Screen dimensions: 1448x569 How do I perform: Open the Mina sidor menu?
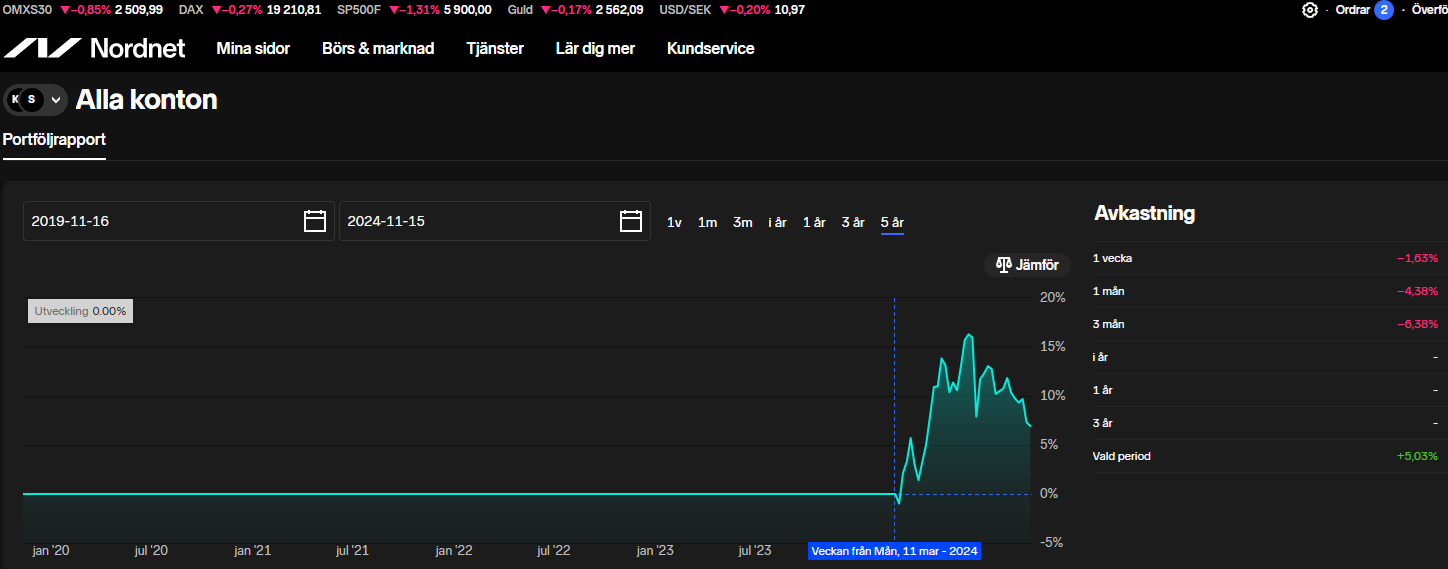tap(253, 48)
